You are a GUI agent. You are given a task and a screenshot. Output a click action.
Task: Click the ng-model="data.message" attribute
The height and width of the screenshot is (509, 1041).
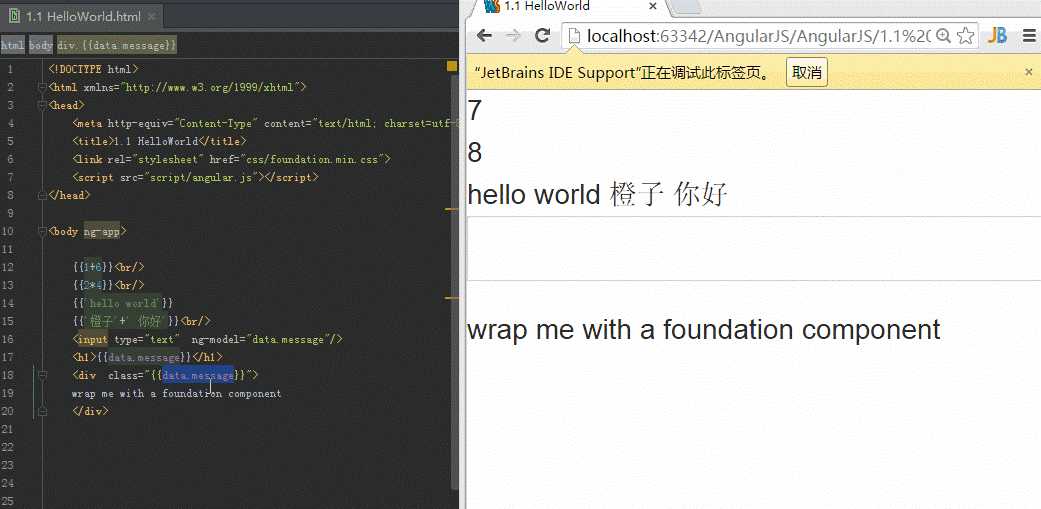[261, 339]
